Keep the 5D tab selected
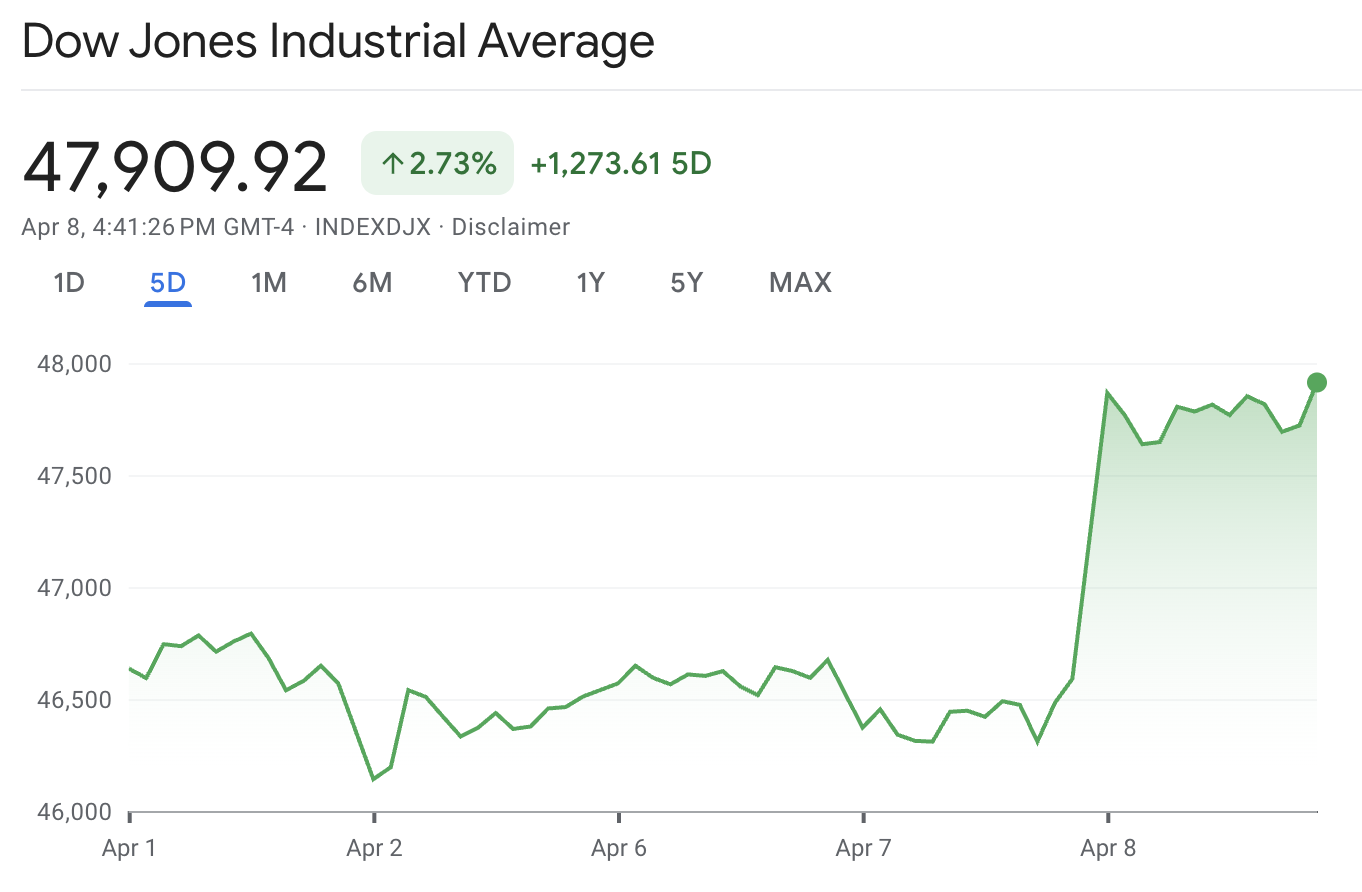The height and width of the screenshot is (892, 1362). (167, 283)
